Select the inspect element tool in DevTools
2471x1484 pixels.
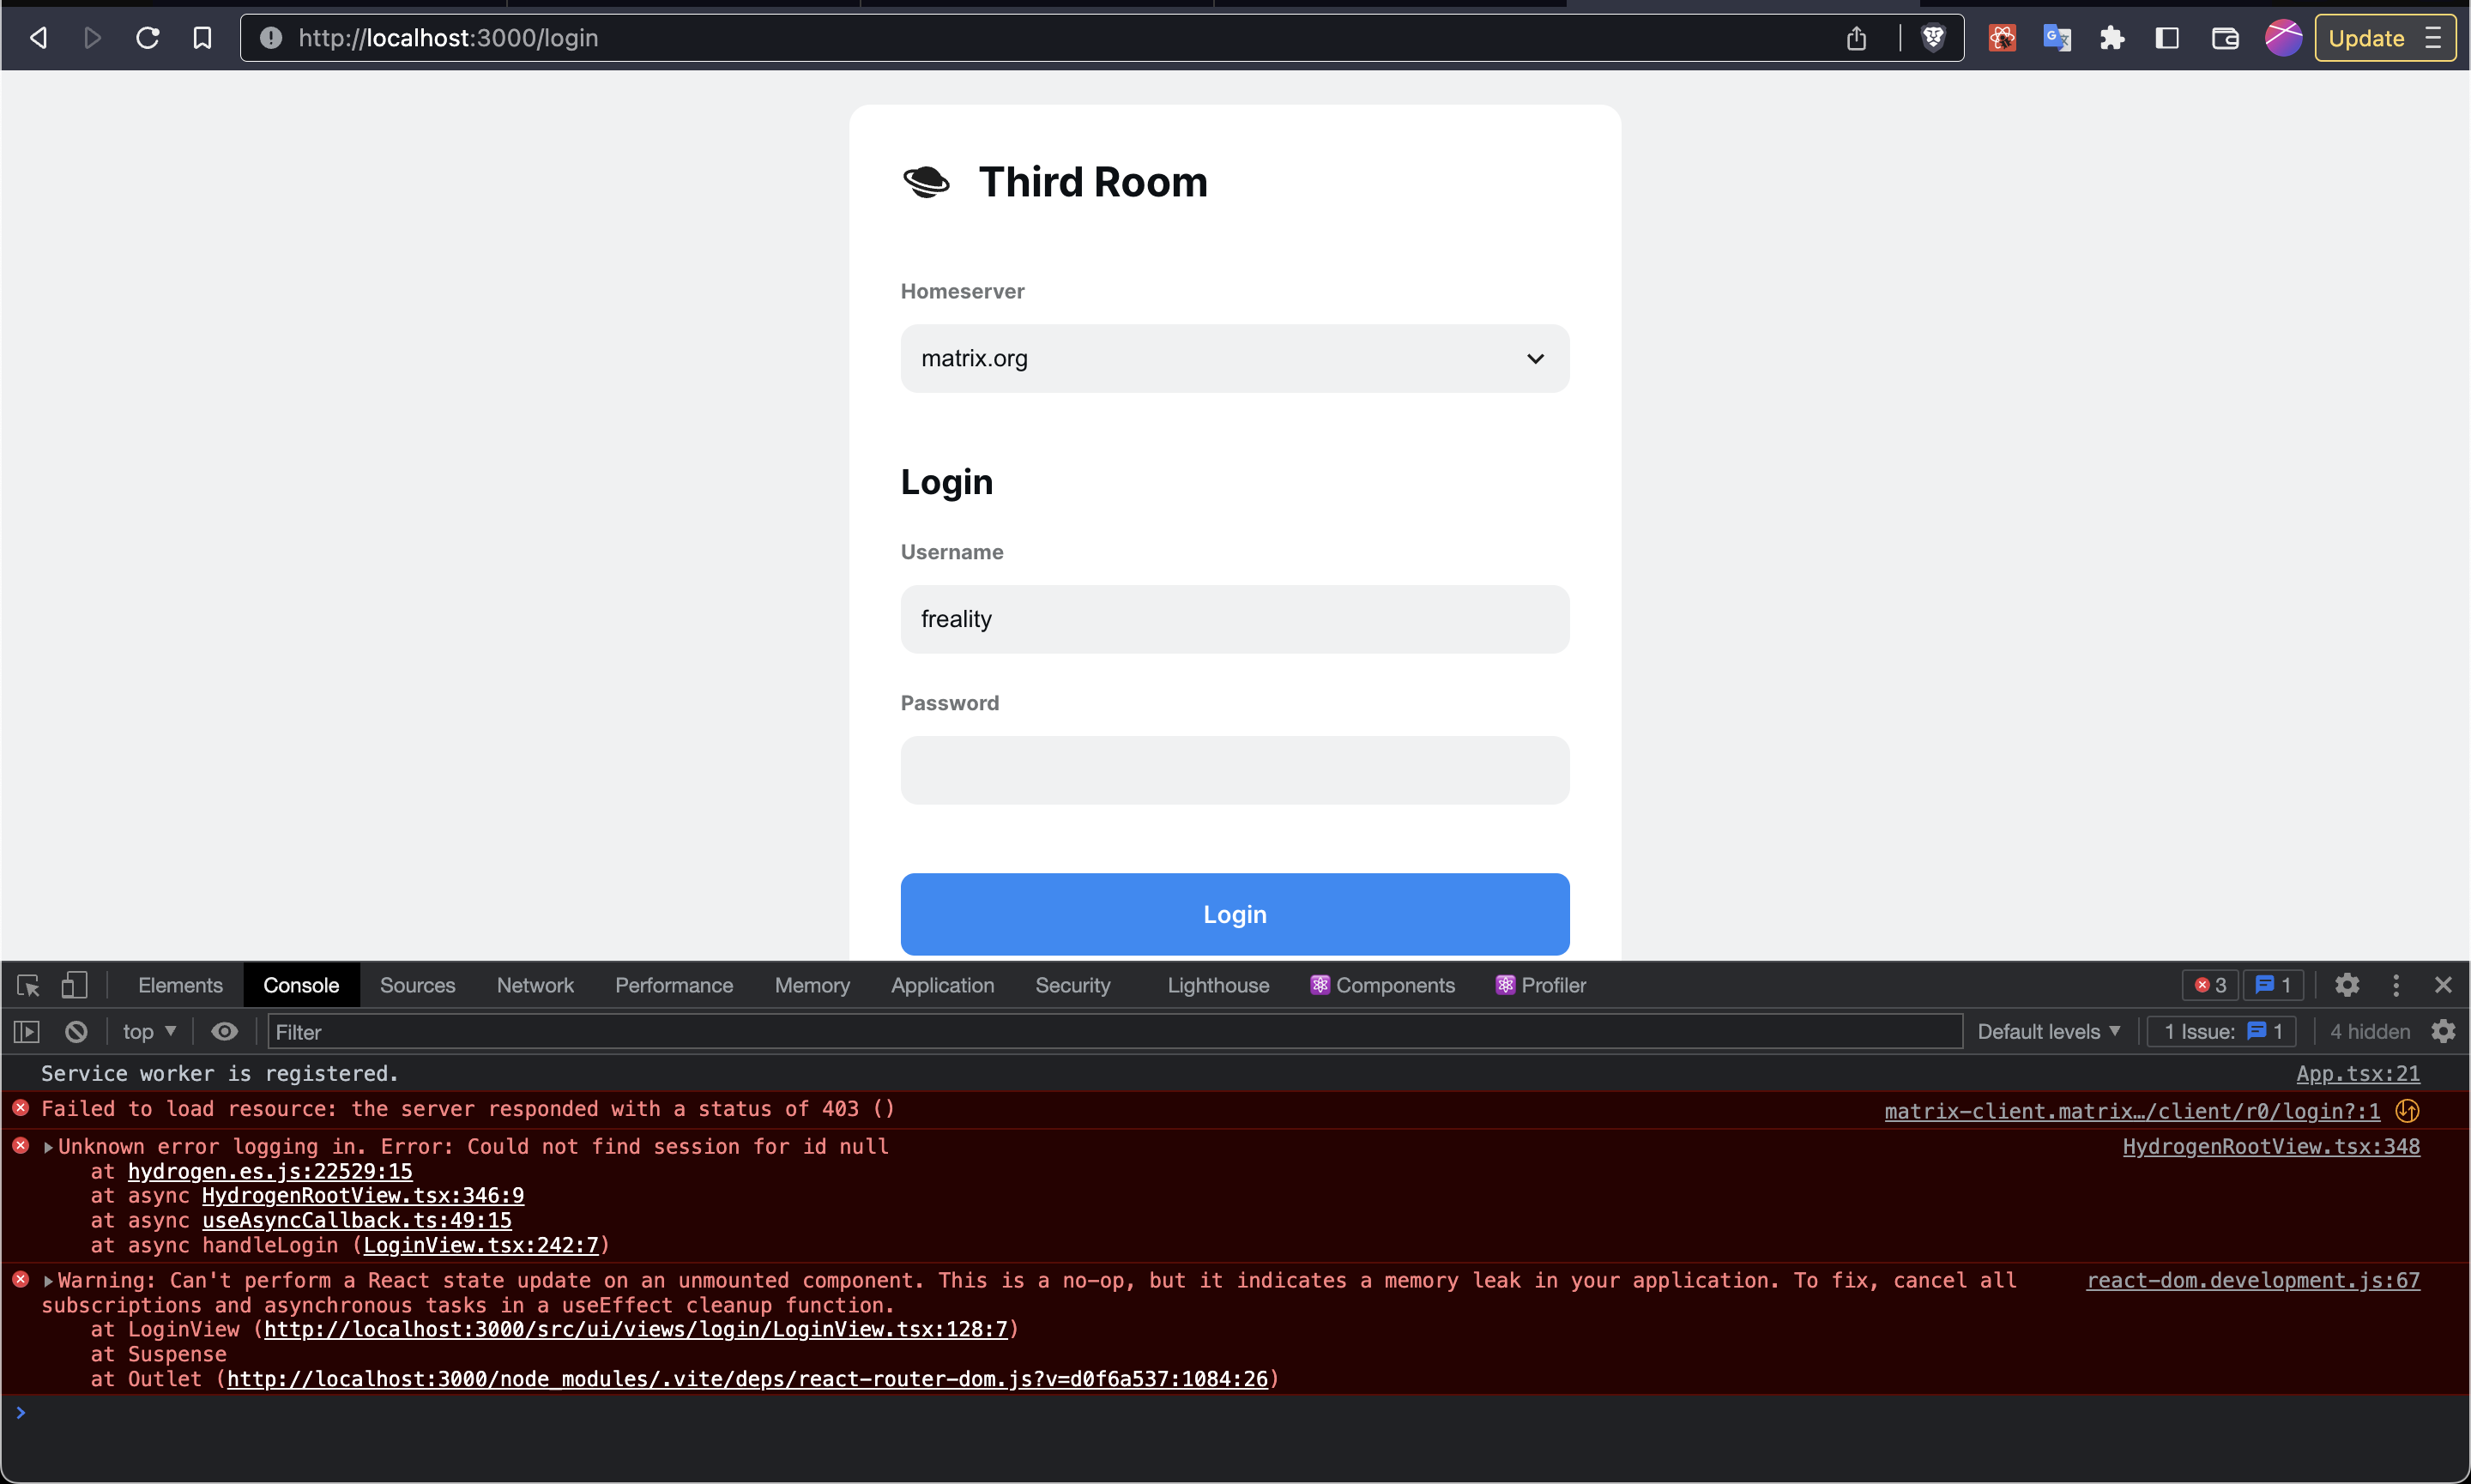click(27, 985)
